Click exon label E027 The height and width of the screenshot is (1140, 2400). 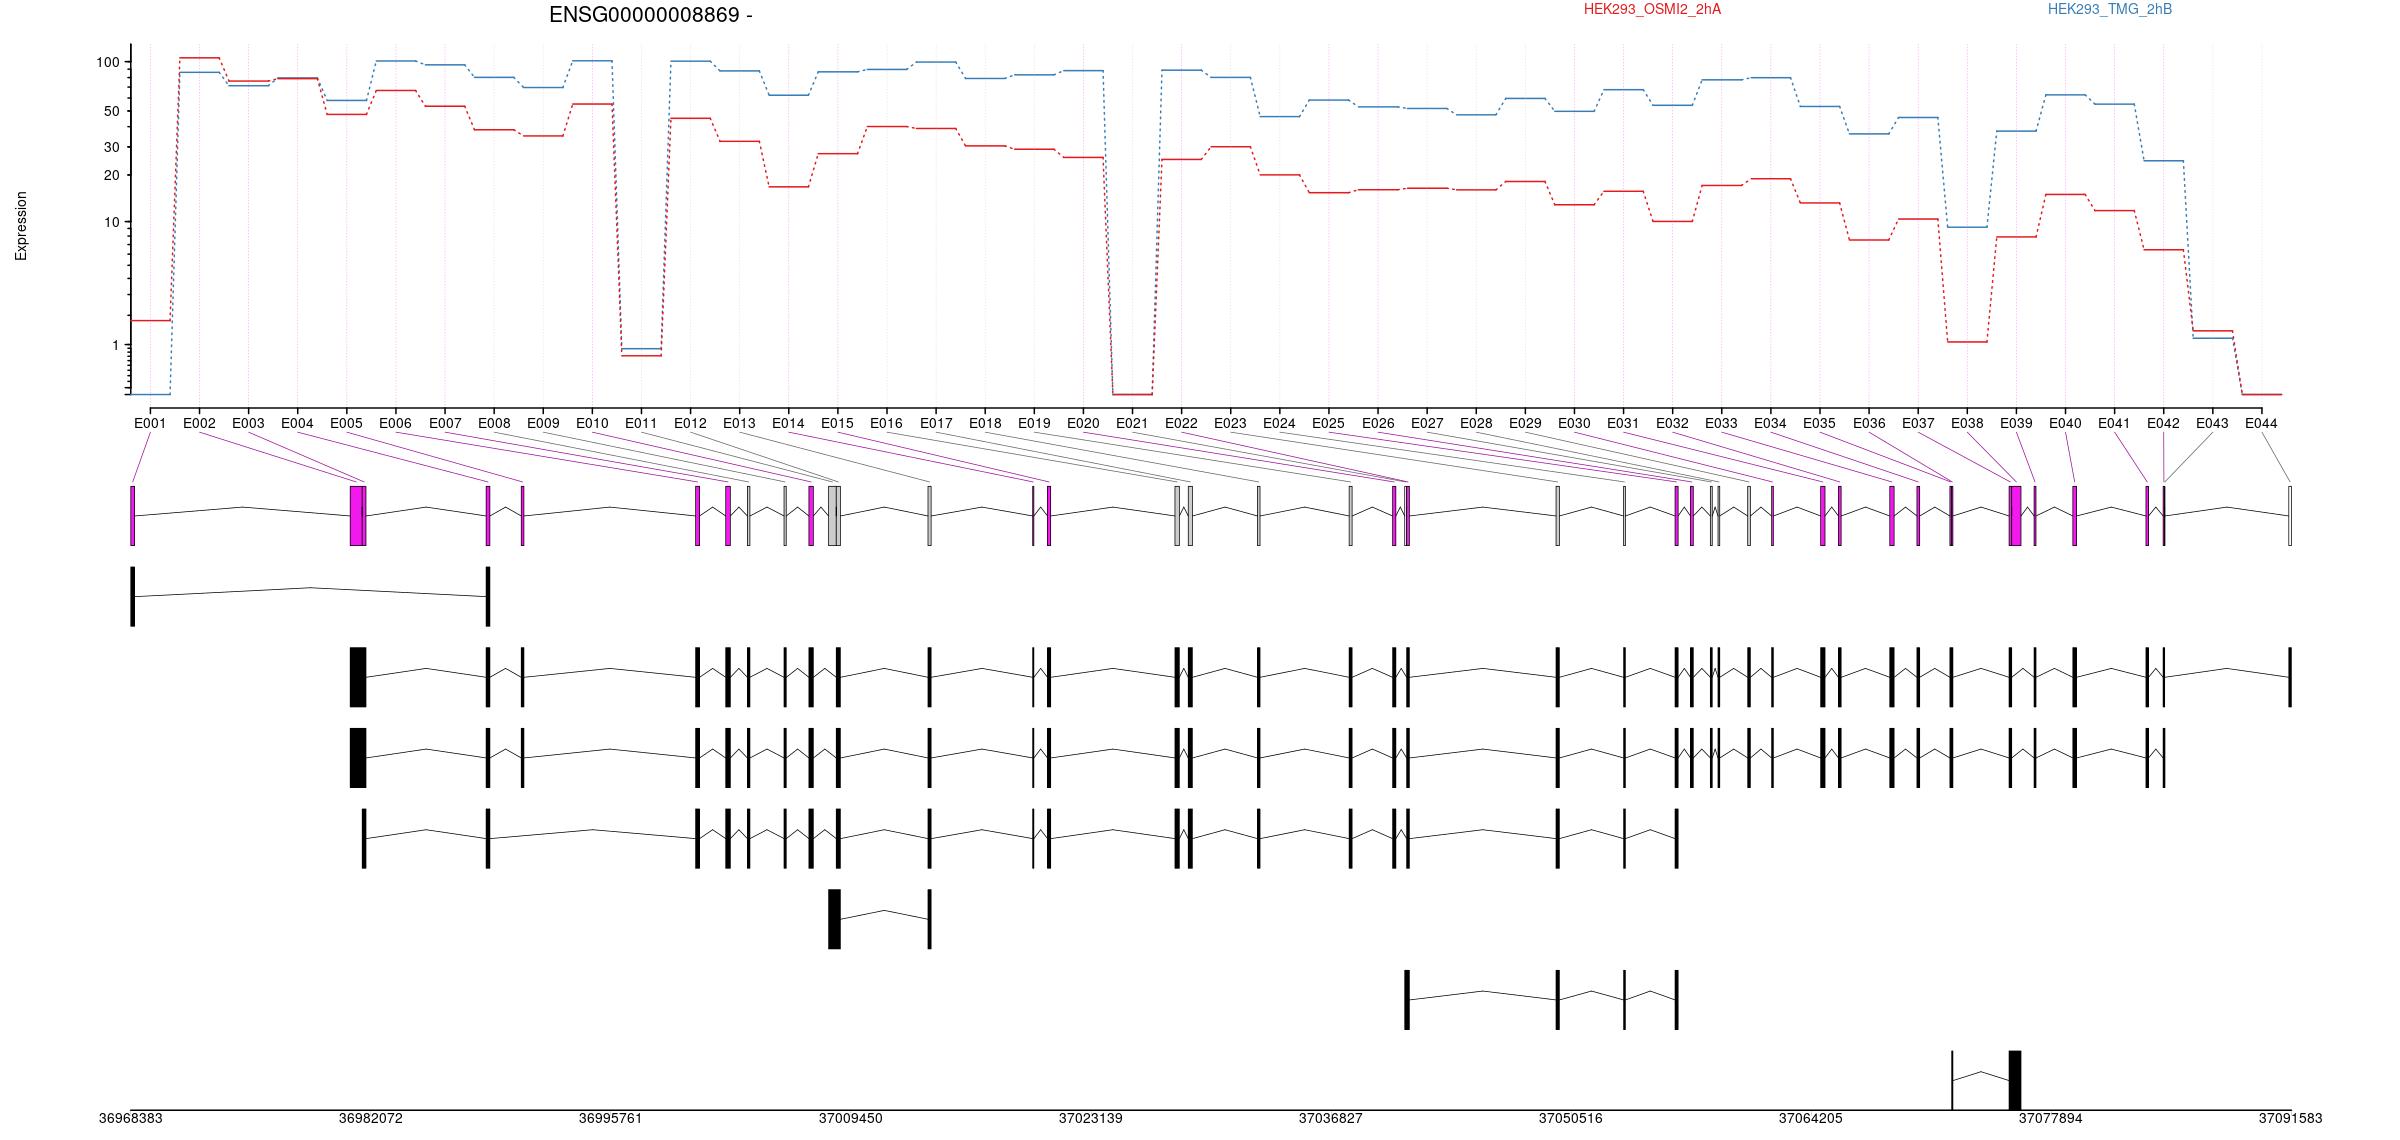coord(1427,423)
